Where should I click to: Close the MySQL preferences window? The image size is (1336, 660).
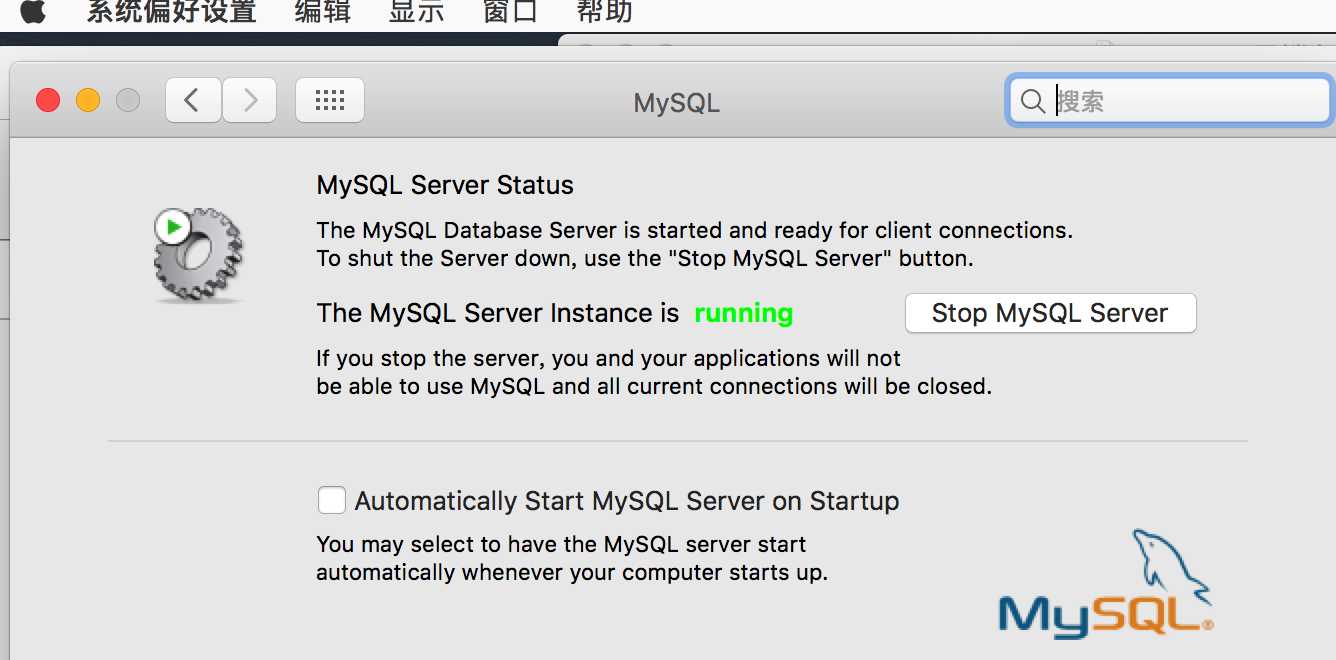pyautogui.click(x=48, y=100)
